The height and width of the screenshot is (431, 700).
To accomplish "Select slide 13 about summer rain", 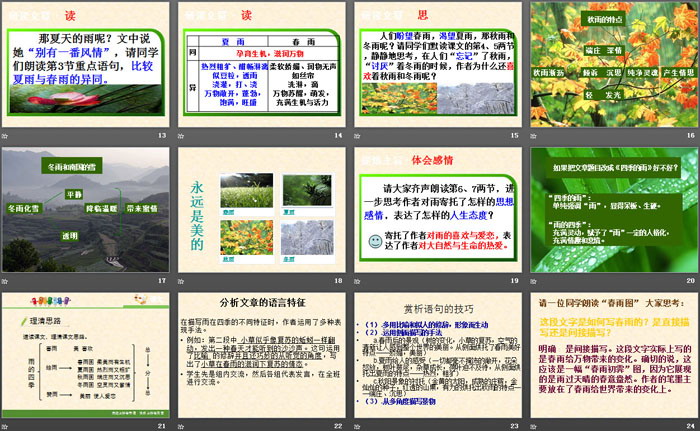I will coord(85,68).
